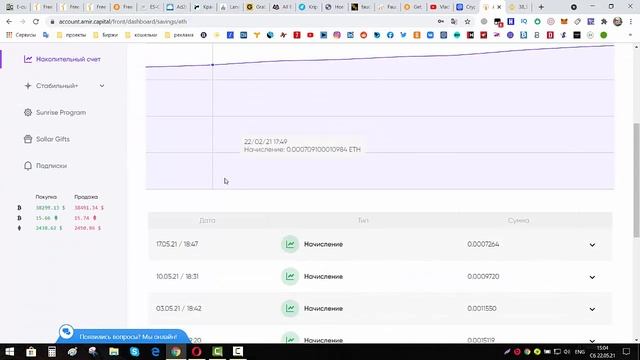
Task: Click amount 0.0011550
Action: [482, 308]
